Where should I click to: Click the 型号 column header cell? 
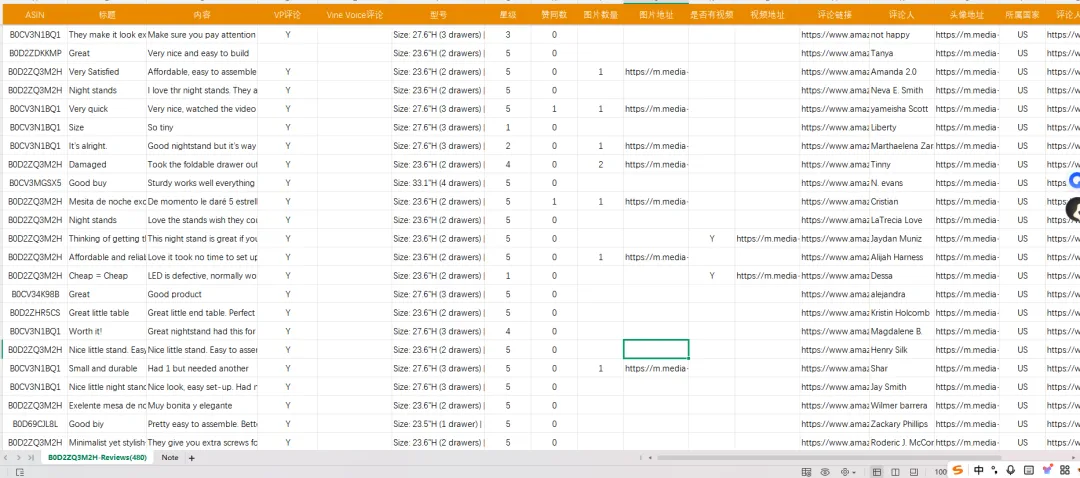[438, 14]
